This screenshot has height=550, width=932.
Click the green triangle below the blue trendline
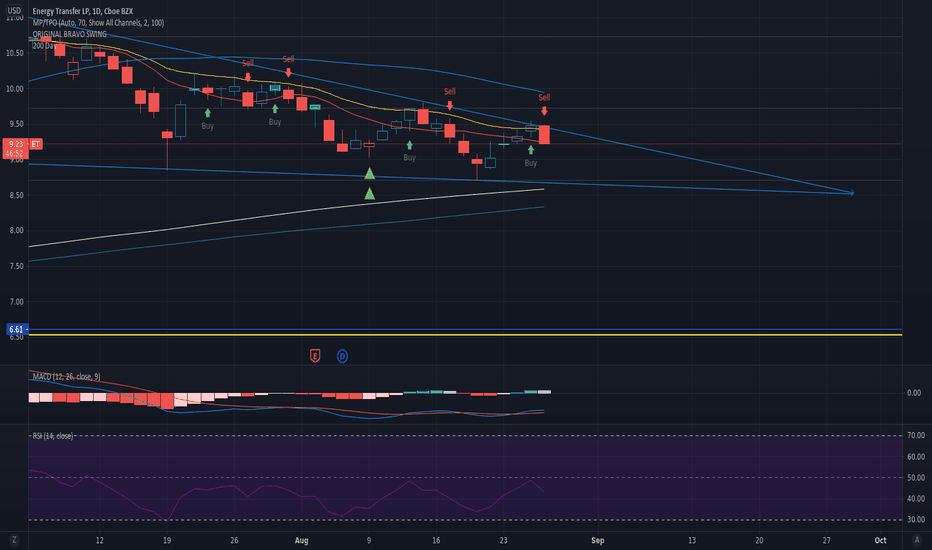(x=369, y=193)
